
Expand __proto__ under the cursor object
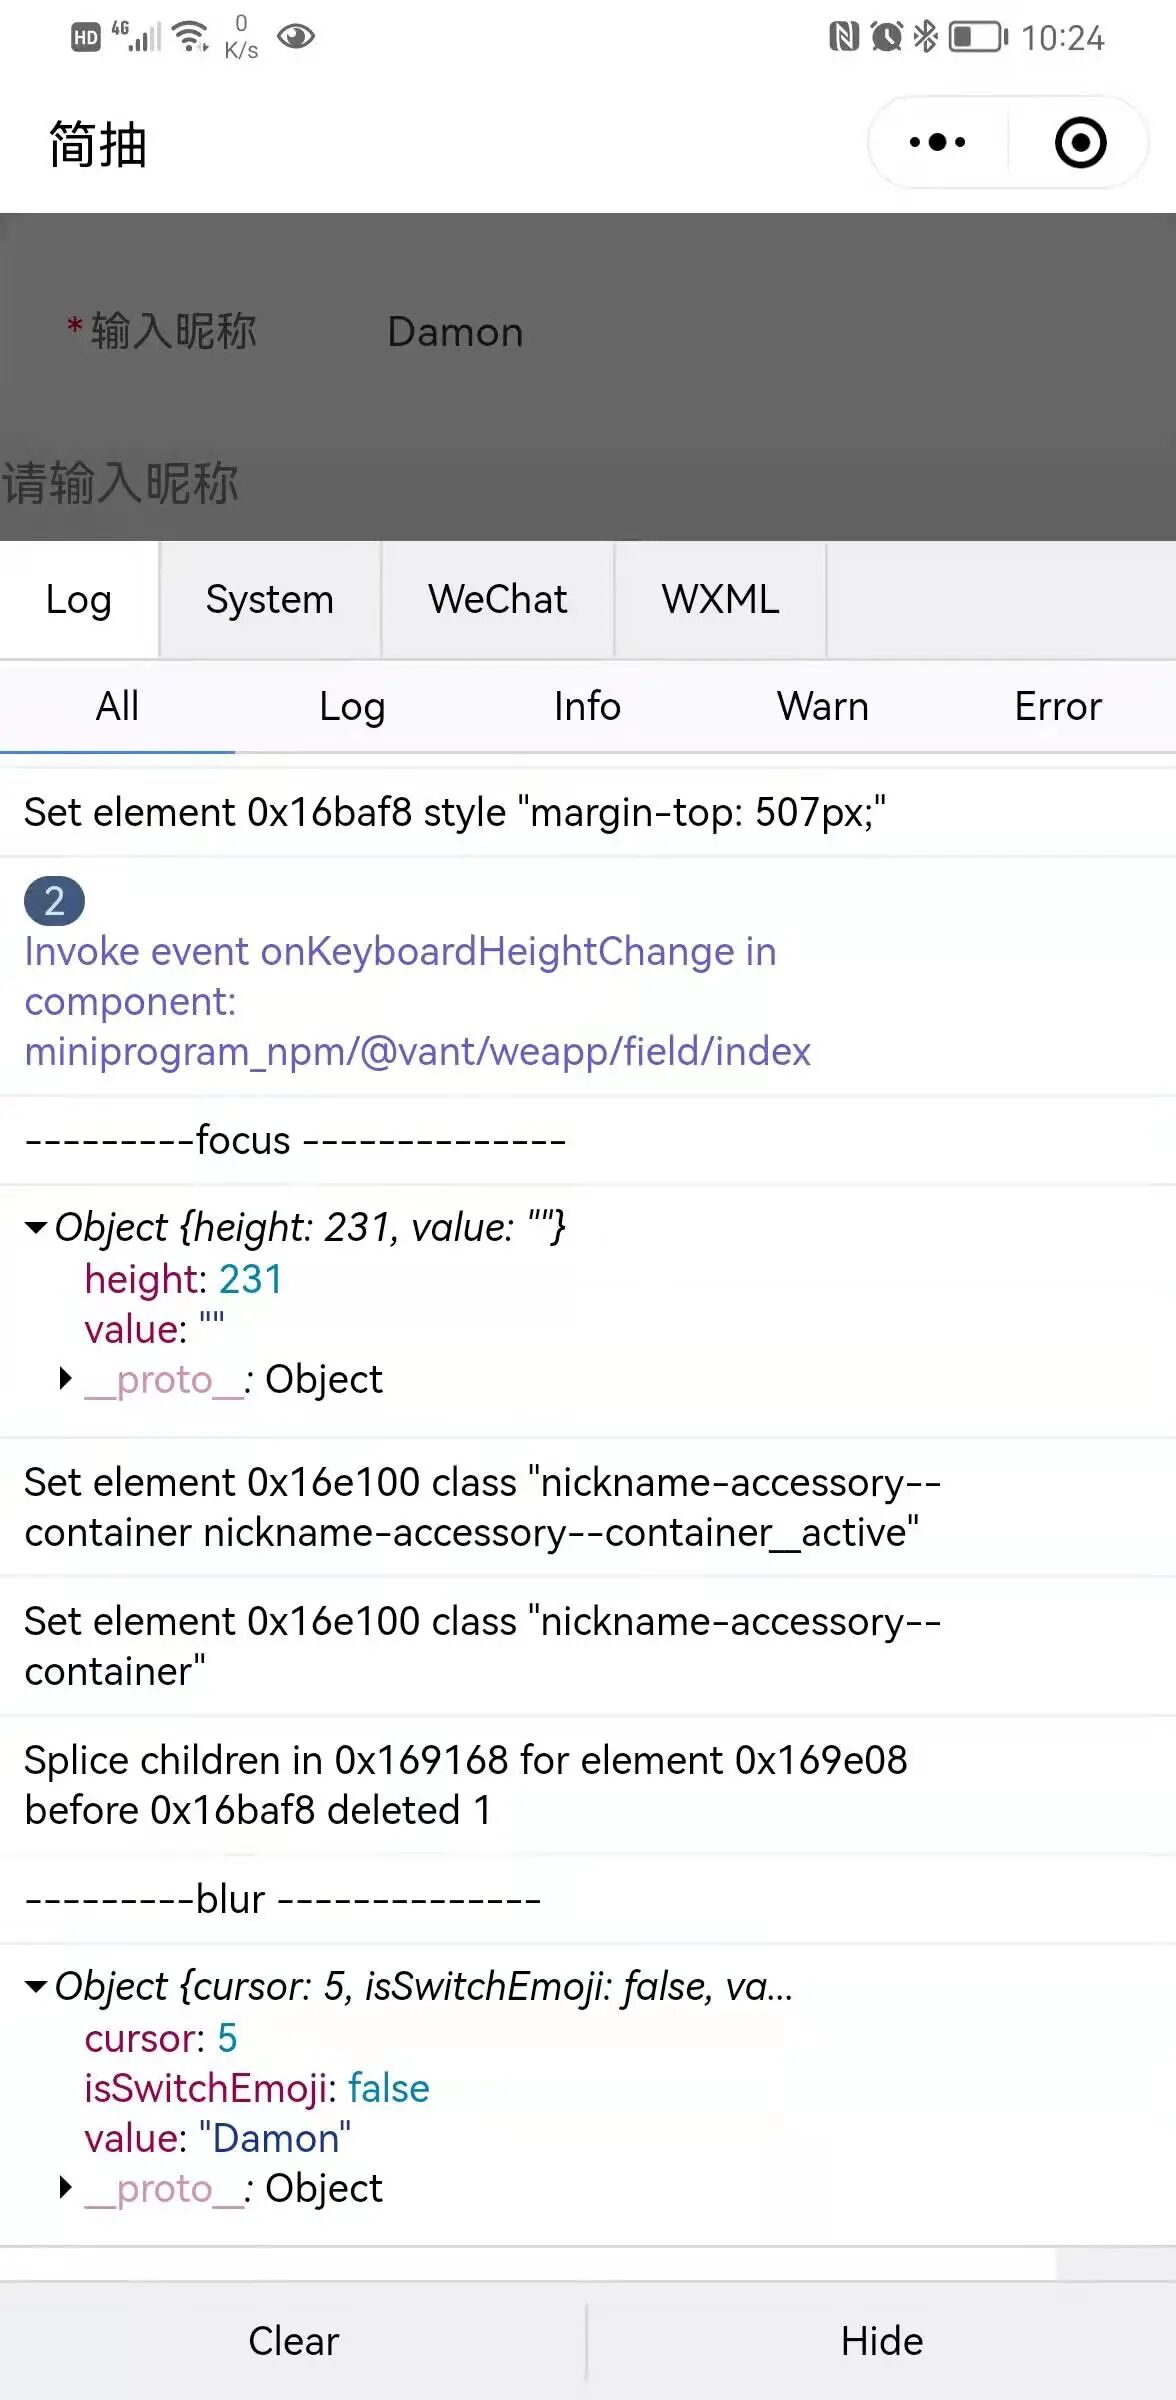(x=66, y=2188)
